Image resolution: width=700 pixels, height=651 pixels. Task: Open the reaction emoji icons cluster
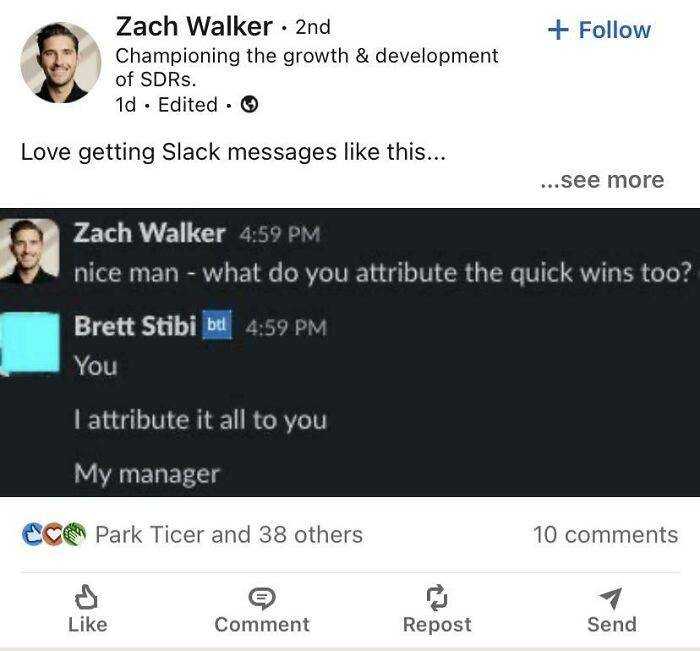[54, 535]
